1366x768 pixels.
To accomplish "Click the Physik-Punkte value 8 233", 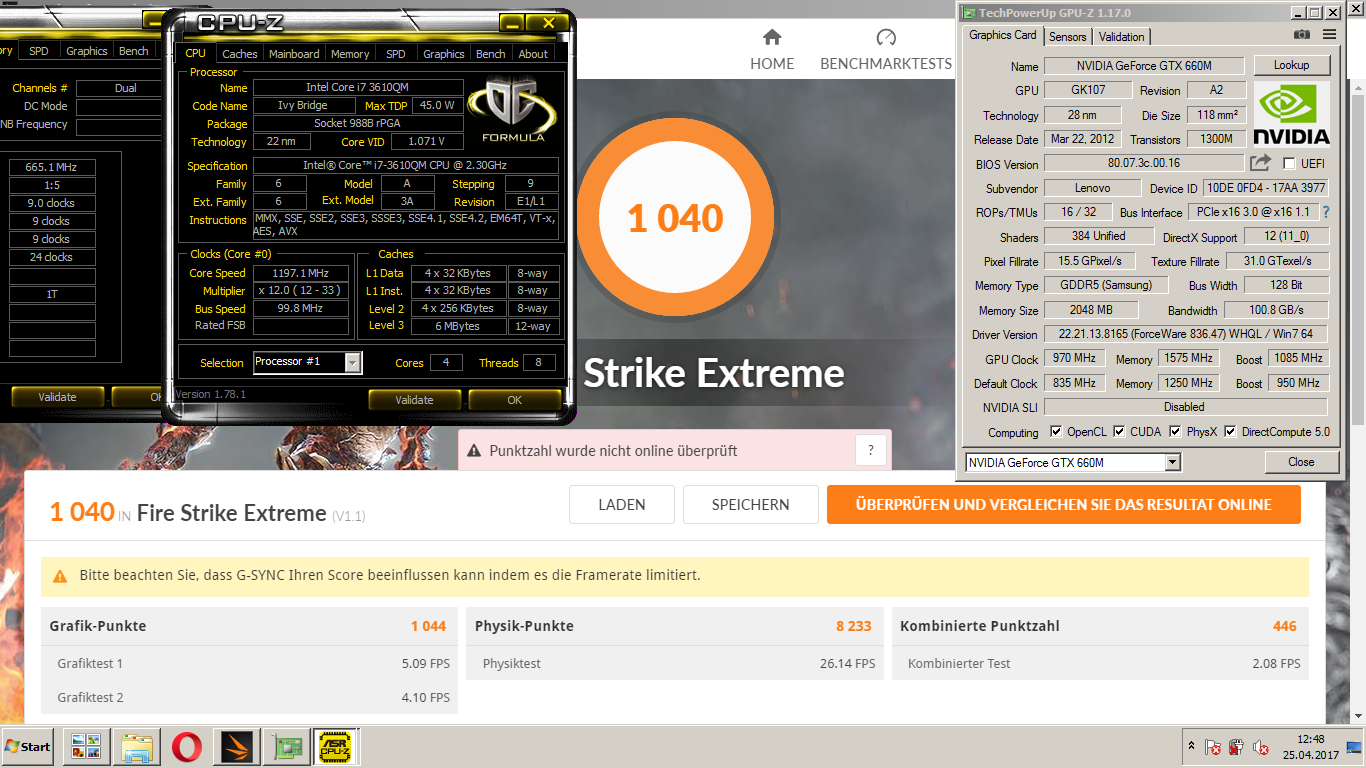I will [x=854, y=626].
